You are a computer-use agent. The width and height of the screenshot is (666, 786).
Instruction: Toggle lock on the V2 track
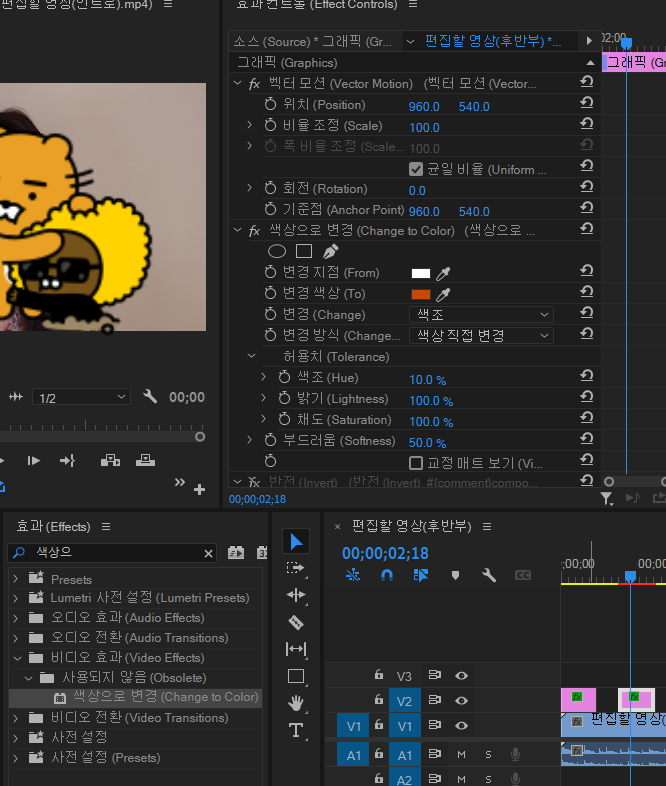tap(379, 699)
